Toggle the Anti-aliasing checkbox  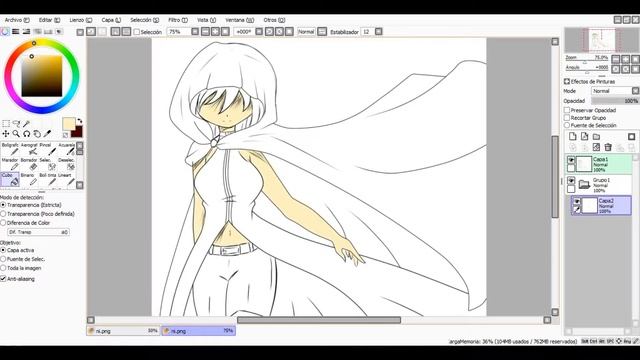(x=3, y=279)
